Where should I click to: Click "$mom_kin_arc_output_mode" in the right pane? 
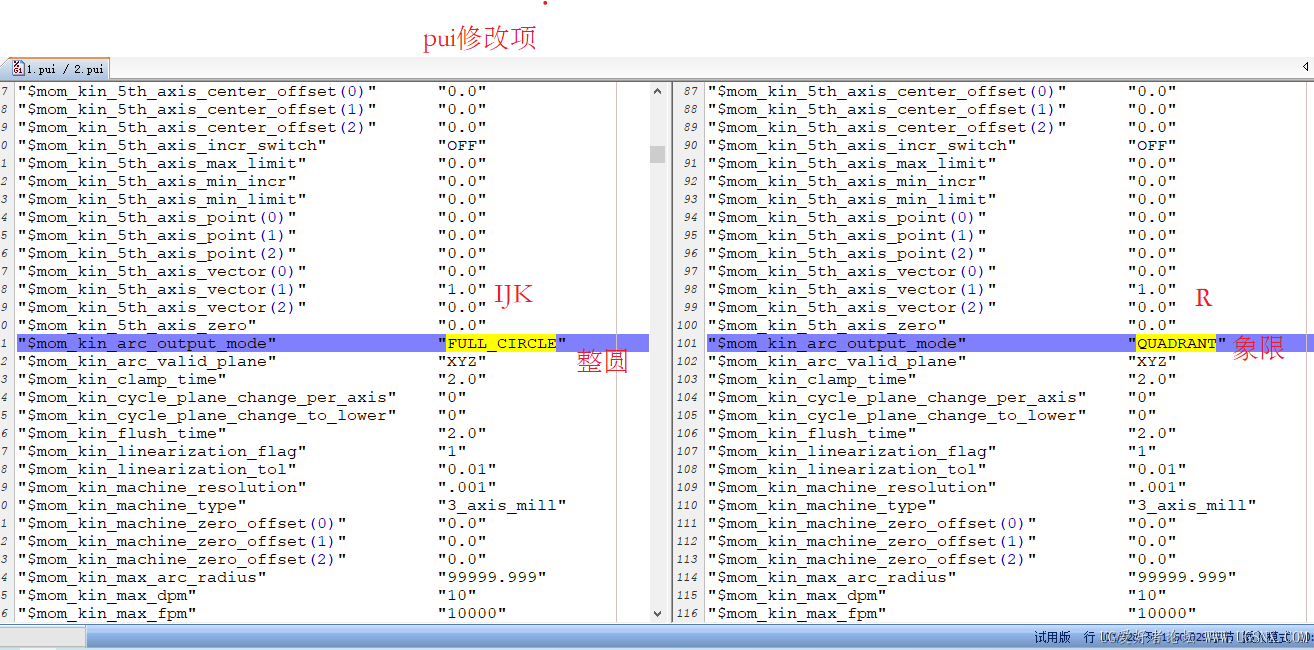(837, 343)
